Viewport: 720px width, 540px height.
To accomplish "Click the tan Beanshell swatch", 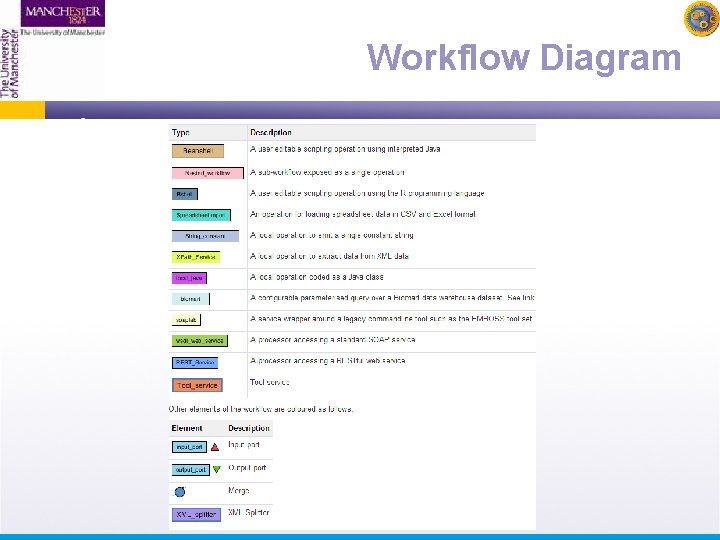I will pos(198,151).
